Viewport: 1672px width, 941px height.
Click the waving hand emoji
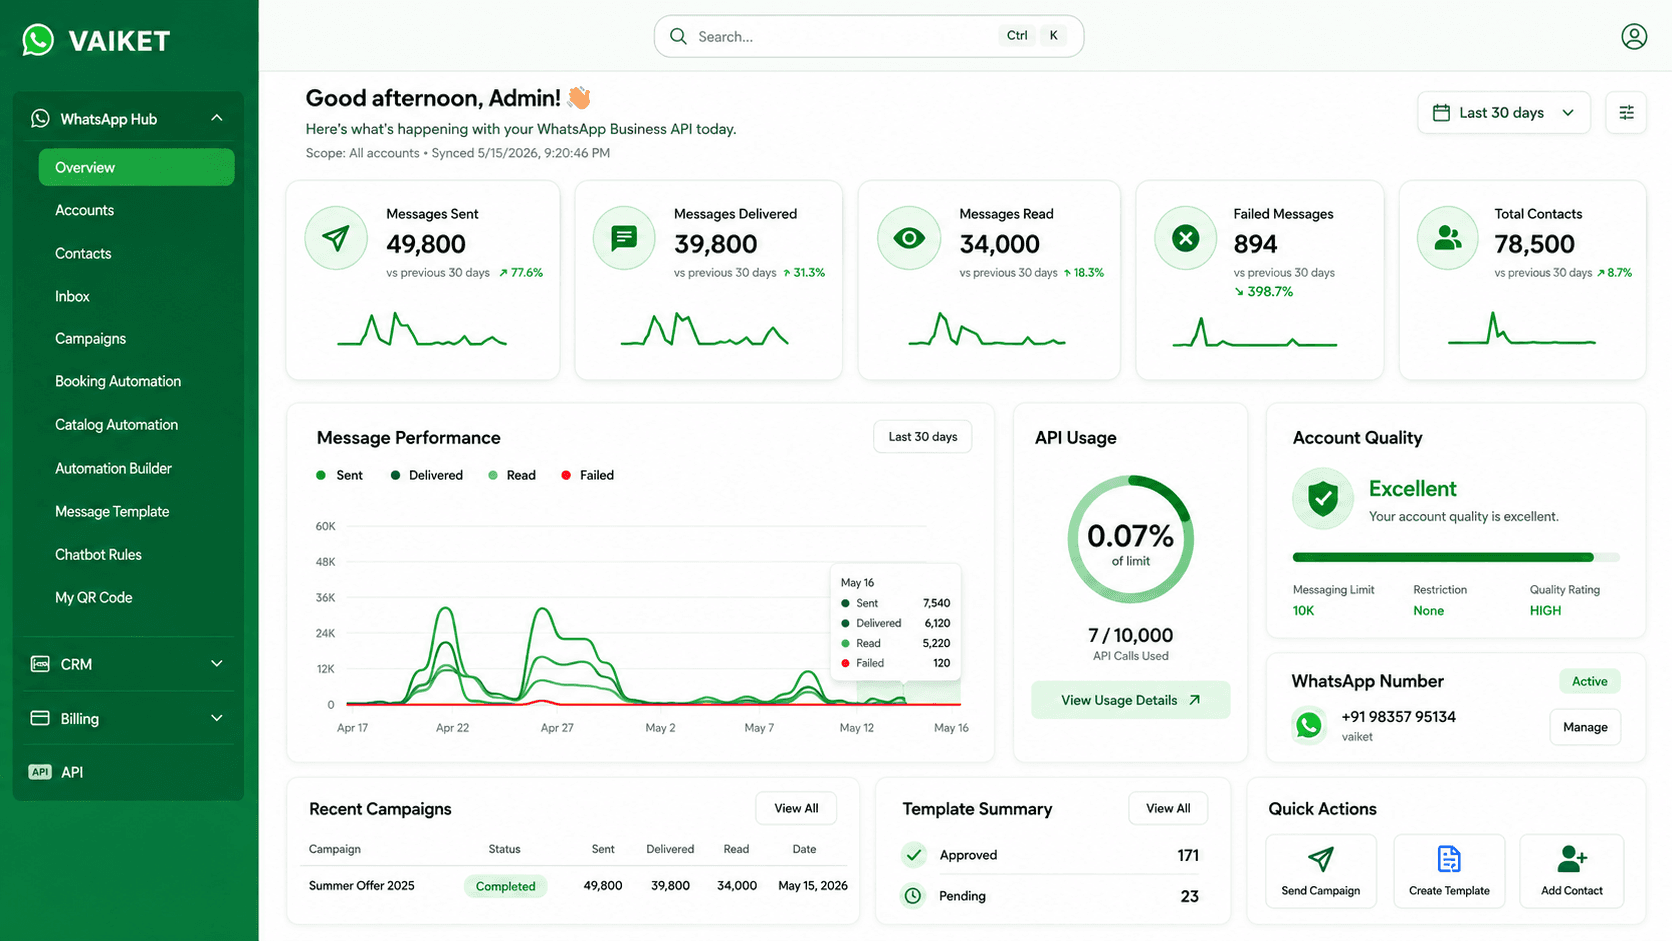[579, 98]
